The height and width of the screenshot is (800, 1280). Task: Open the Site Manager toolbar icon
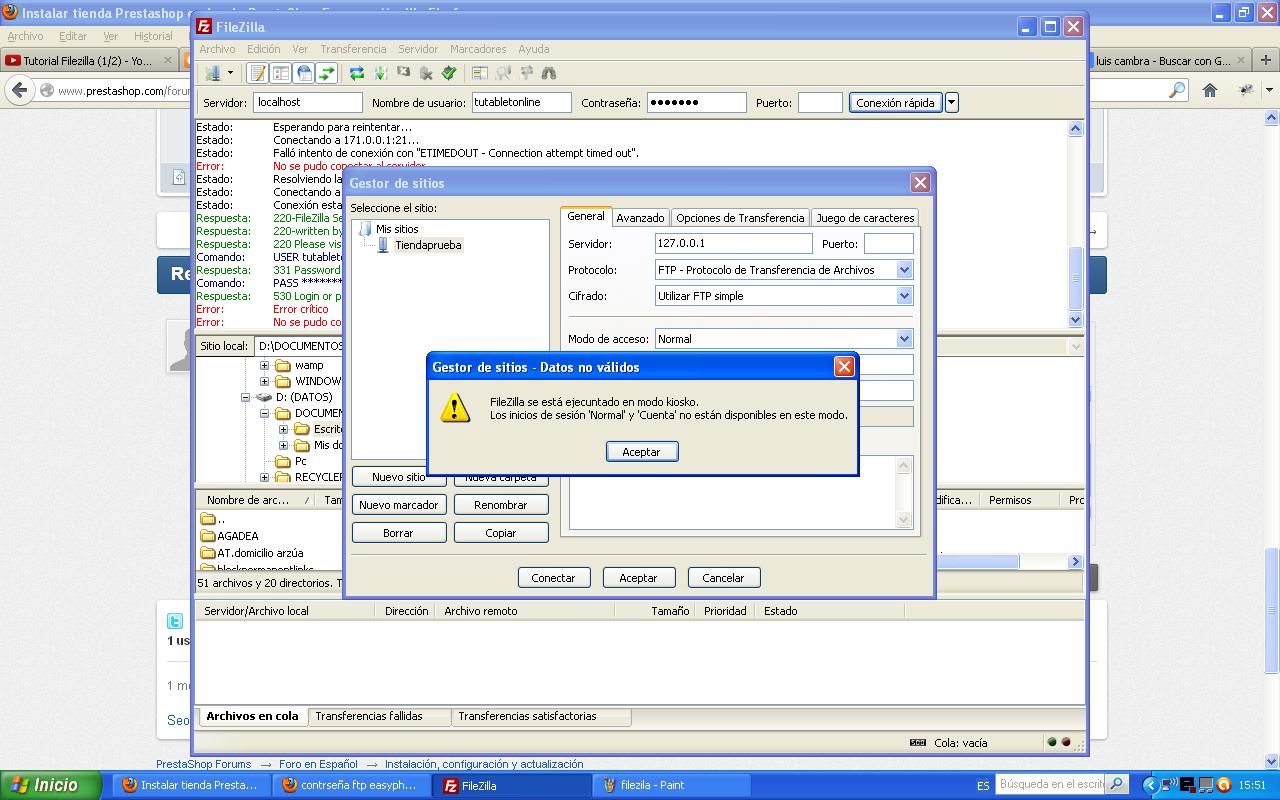[213, 73]
